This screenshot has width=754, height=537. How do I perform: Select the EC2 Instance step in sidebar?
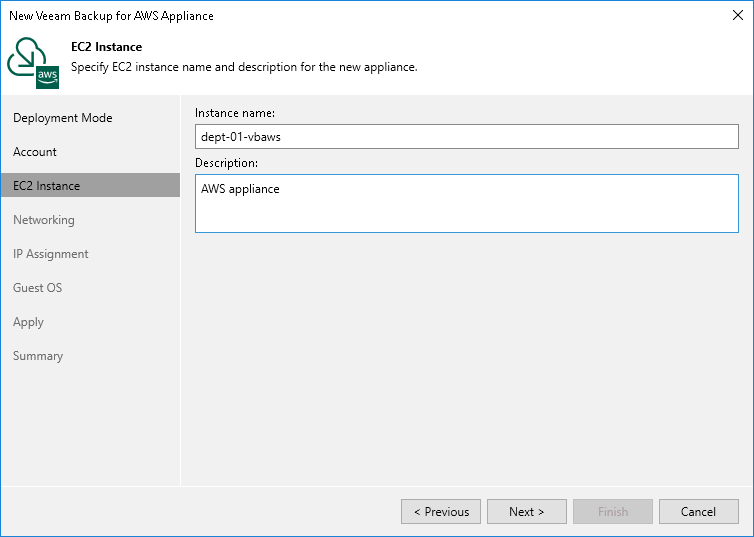[x=47, y=186]
